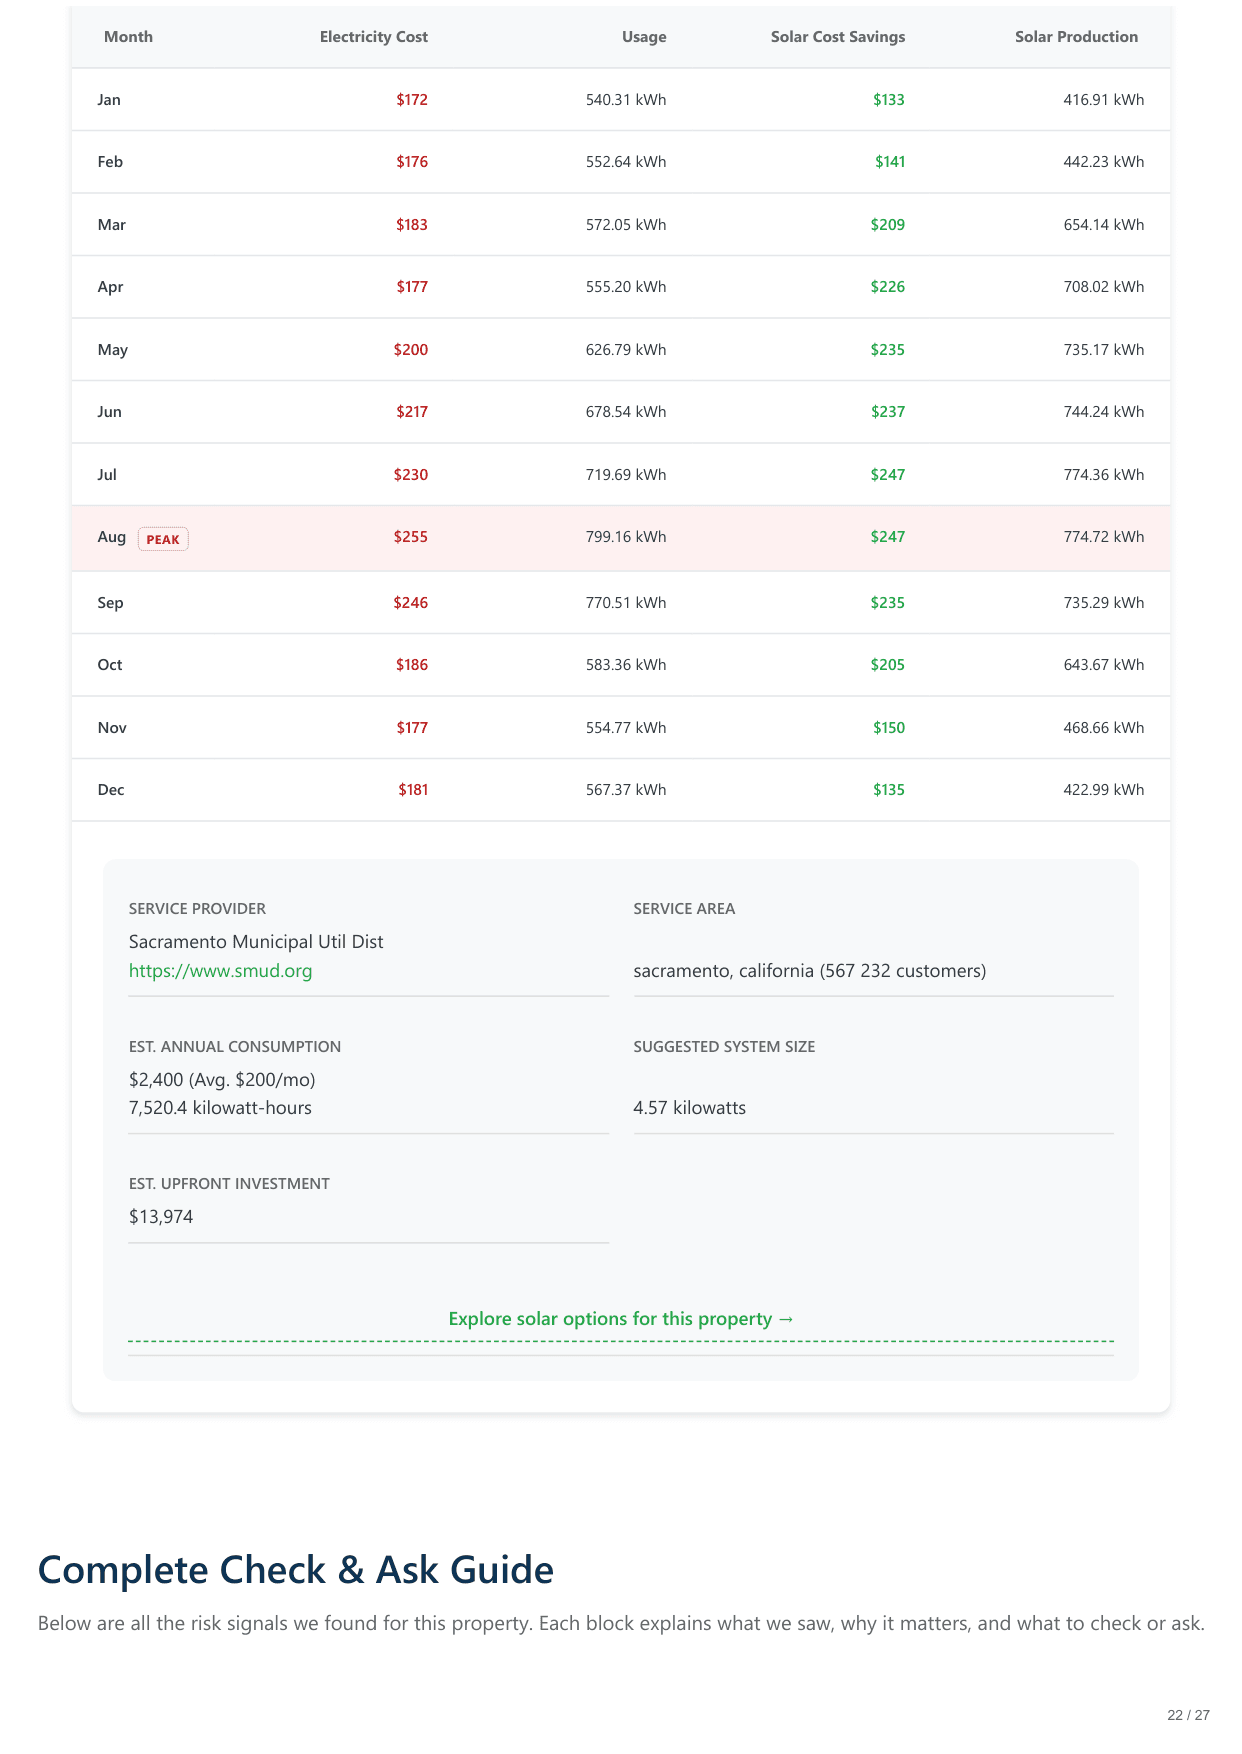Click the May usage value 626.79 kWh
1242x1754 pixels.
click(625, 350)
